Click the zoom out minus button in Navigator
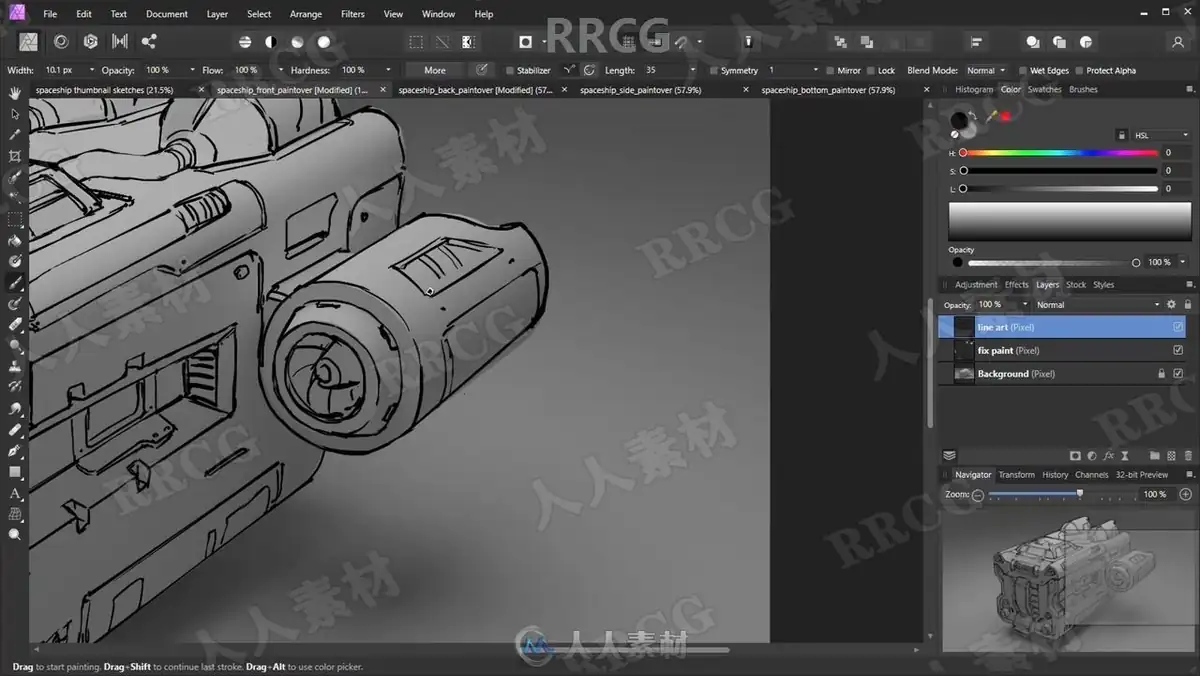 pyautogui.click(x=978, y=494)
